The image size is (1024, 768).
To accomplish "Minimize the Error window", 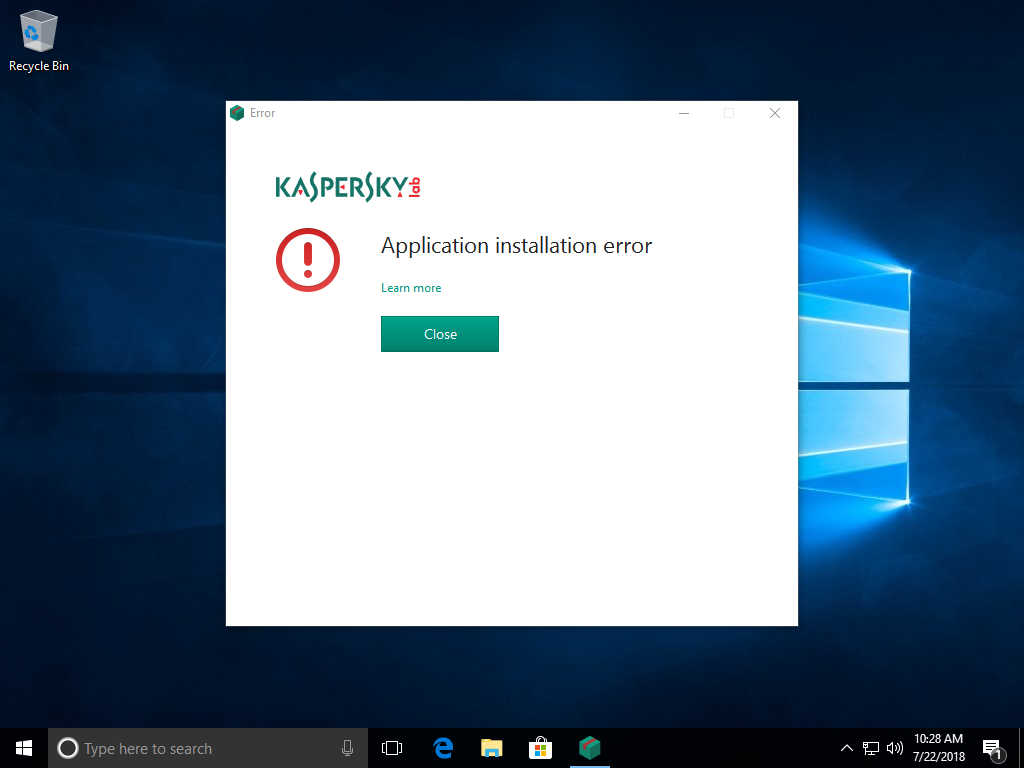I will 684,113.
